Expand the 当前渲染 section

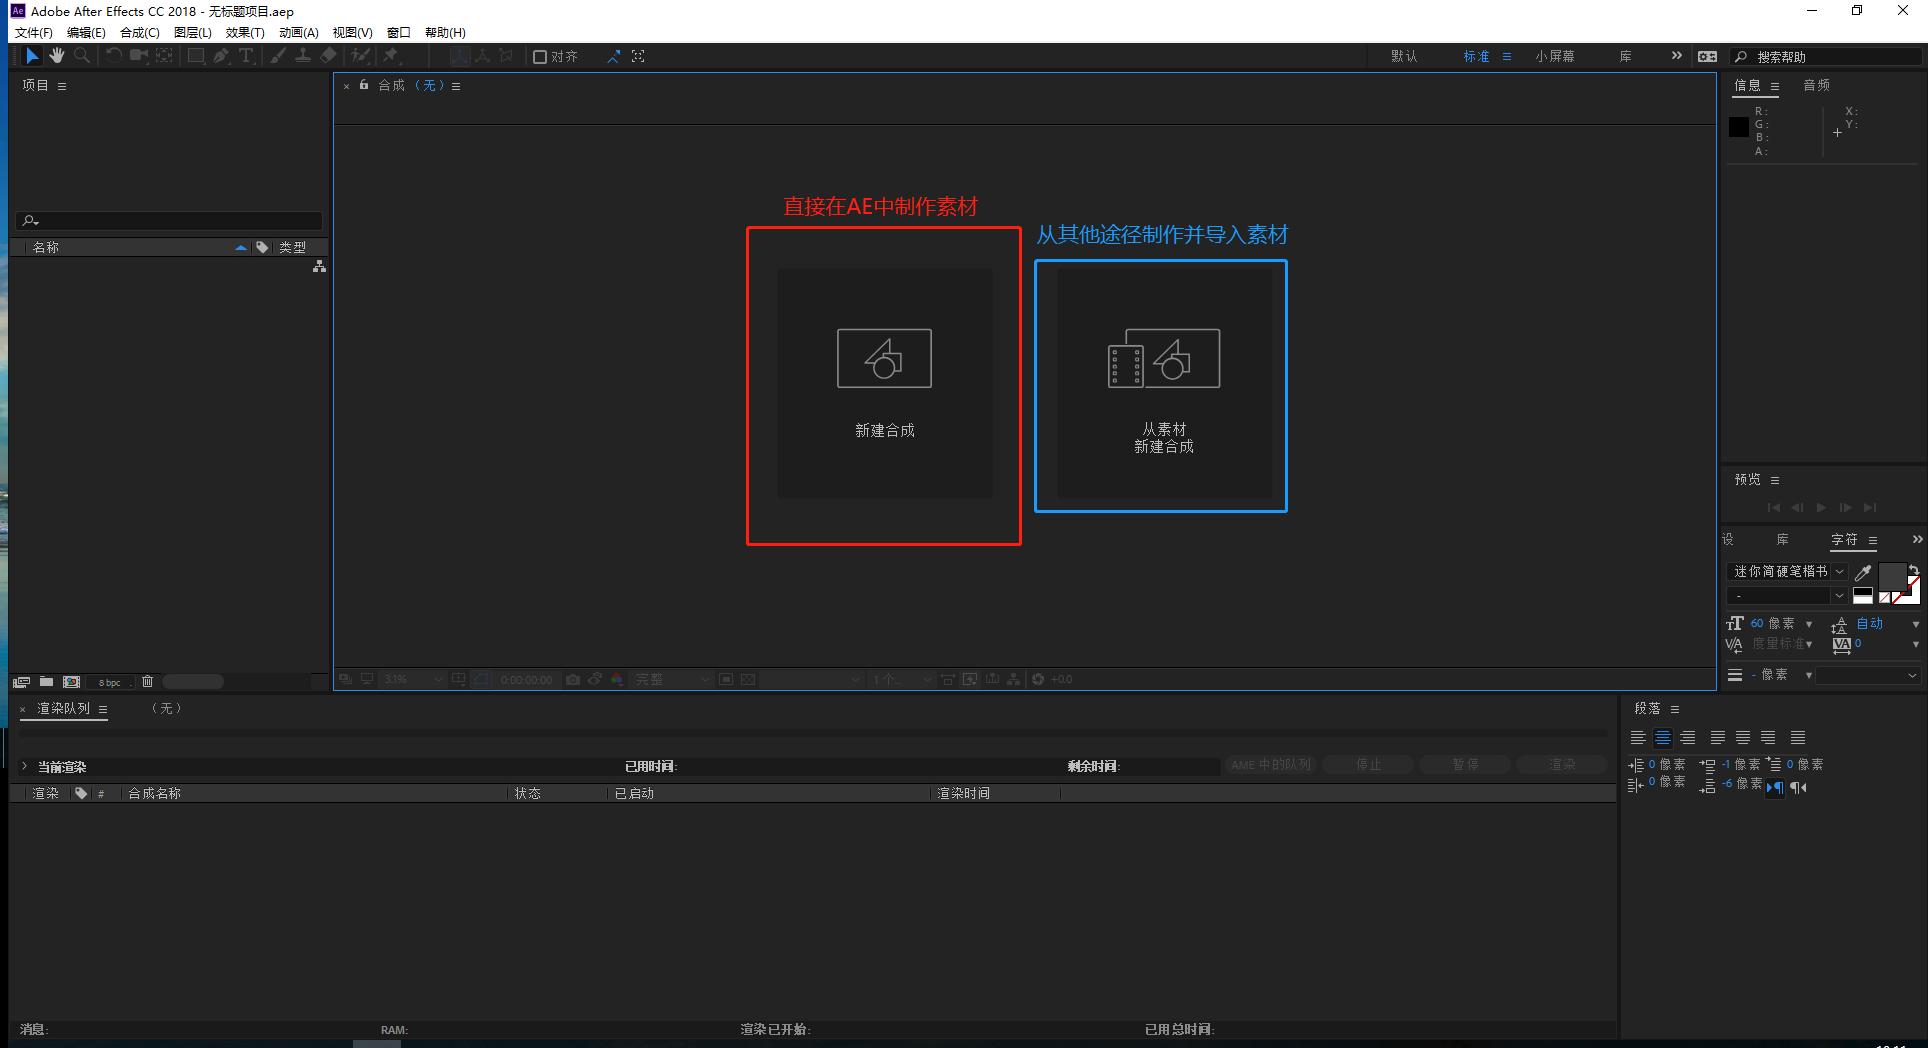[x=24, y=766]
